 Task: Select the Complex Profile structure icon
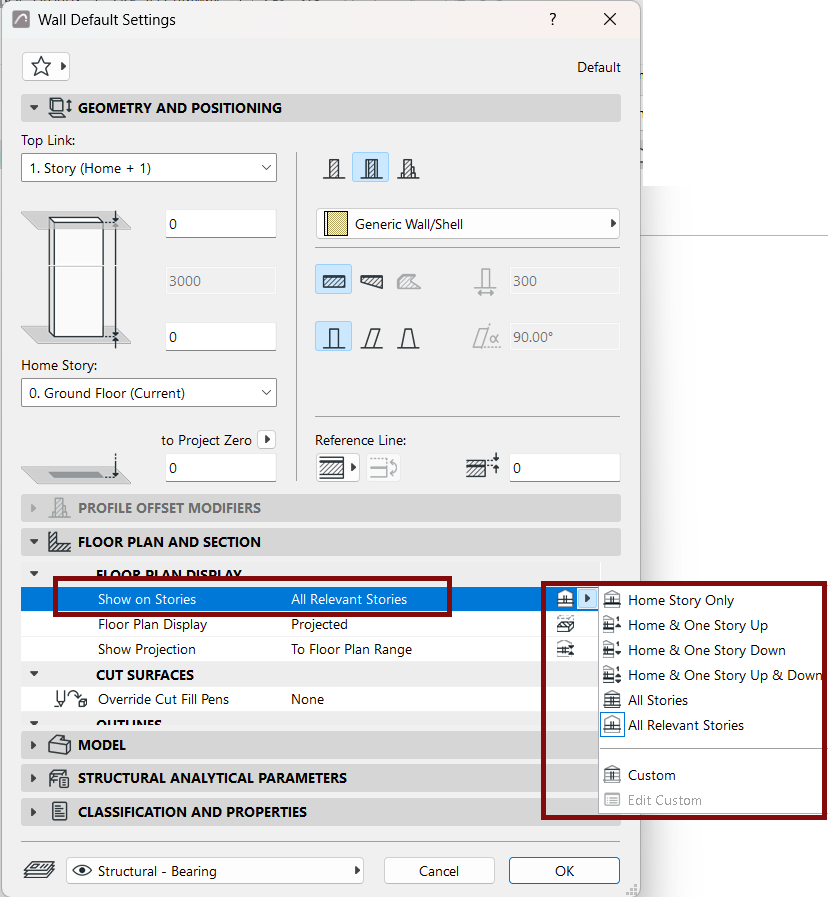408,168
